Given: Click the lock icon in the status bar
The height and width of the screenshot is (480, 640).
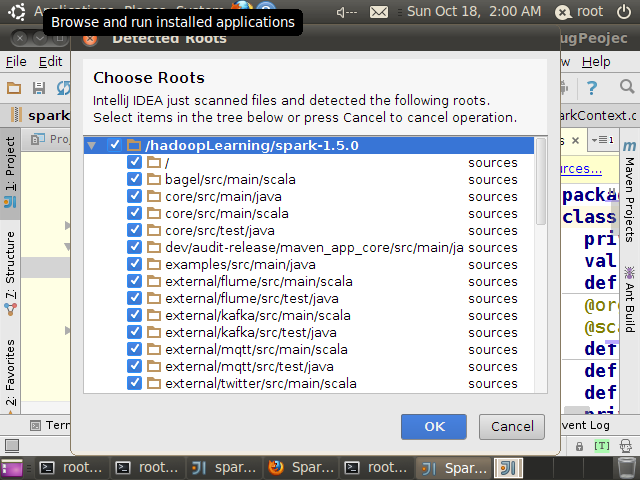Looking at the screenshot, I should coord(579,446).
